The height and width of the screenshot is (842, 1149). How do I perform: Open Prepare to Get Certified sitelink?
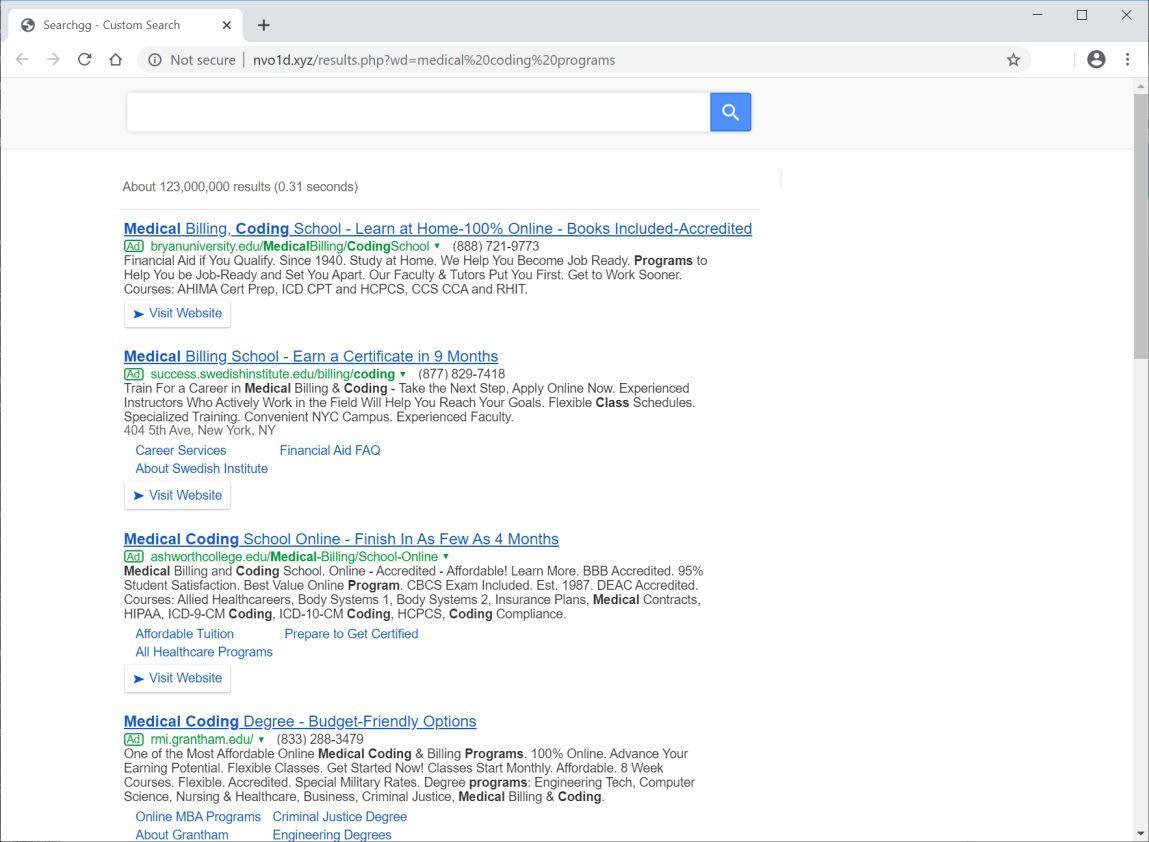pyautogui.click(x=351, y=633)
